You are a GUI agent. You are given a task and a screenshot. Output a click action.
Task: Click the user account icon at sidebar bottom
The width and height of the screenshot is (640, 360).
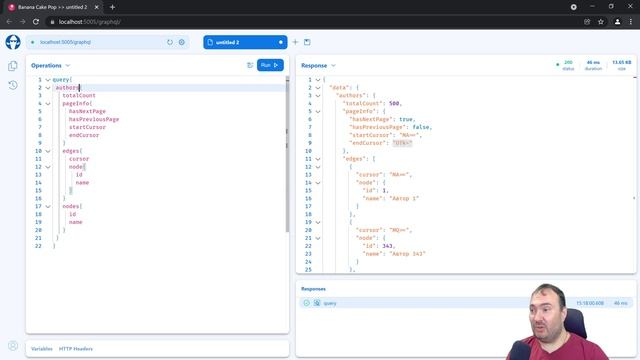click(13, 346)
